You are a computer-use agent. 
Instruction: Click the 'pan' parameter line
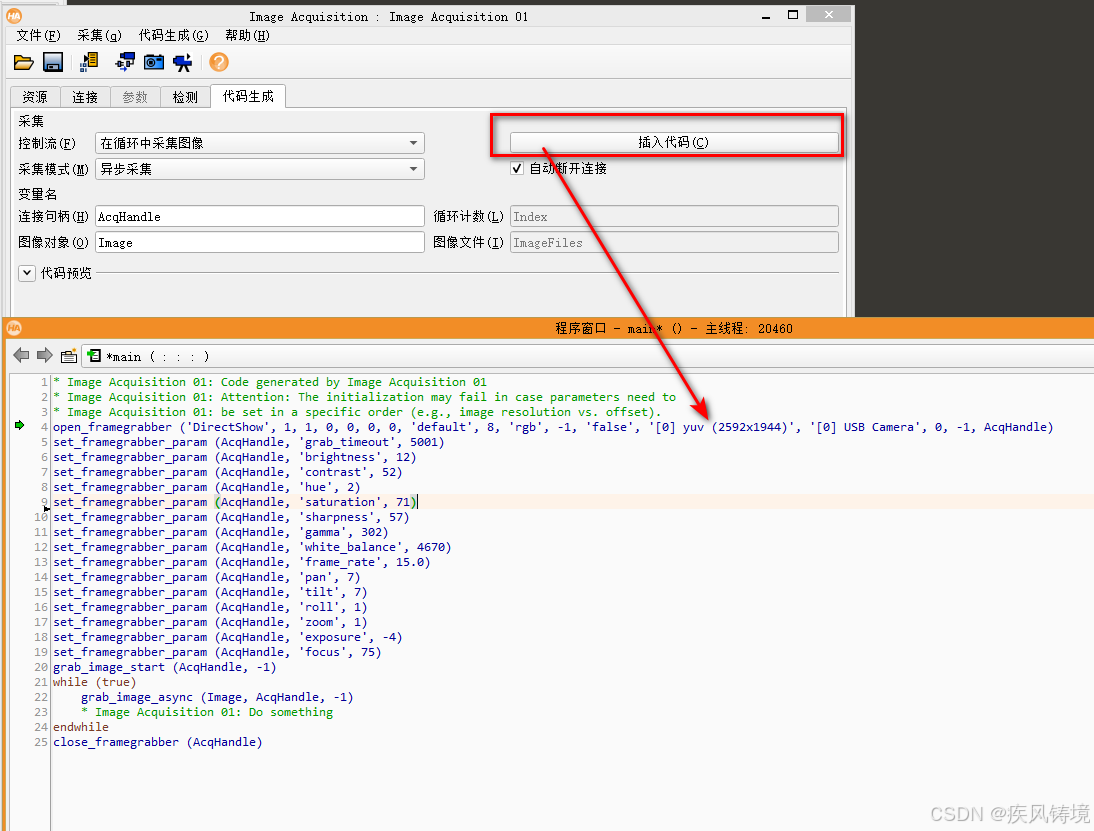click(x=207, y=577)
